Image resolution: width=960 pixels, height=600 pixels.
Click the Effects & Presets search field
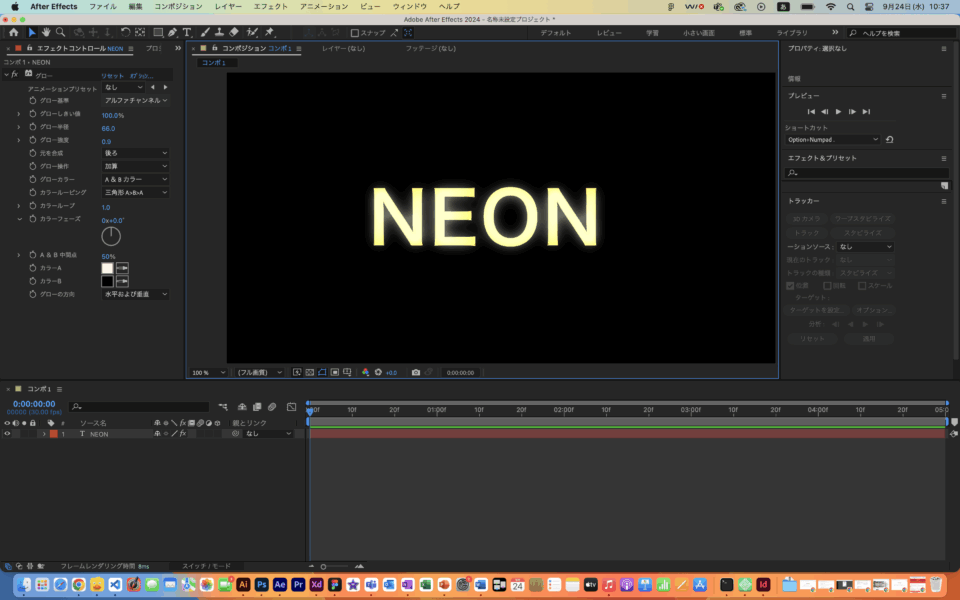point(866,173)
